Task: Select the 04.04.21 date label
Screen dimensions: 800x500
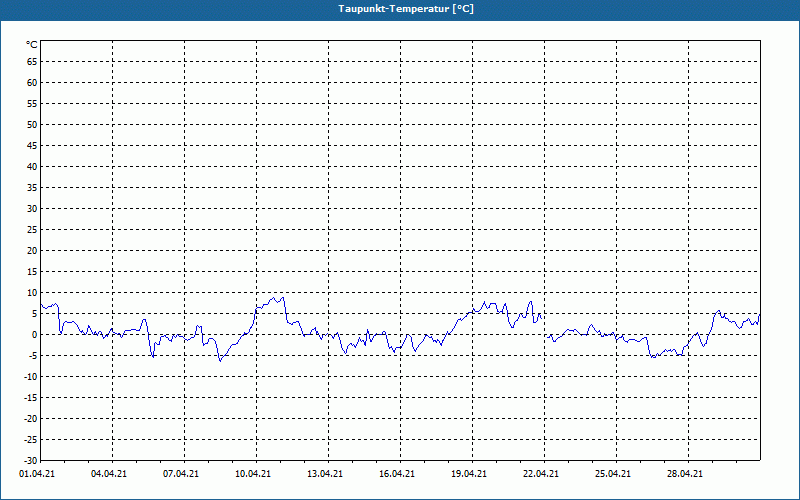Action: click(110, 474)
